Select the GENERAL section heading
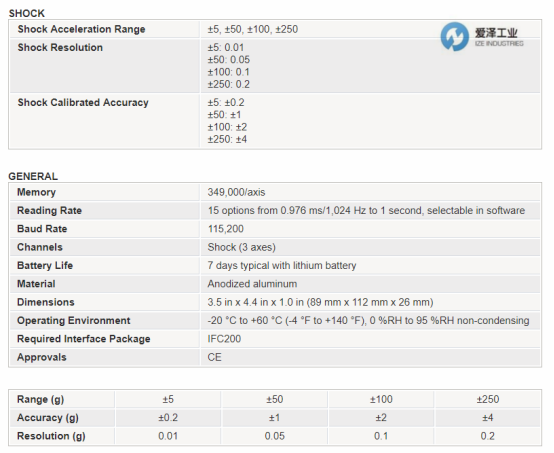 pos(33,176)
